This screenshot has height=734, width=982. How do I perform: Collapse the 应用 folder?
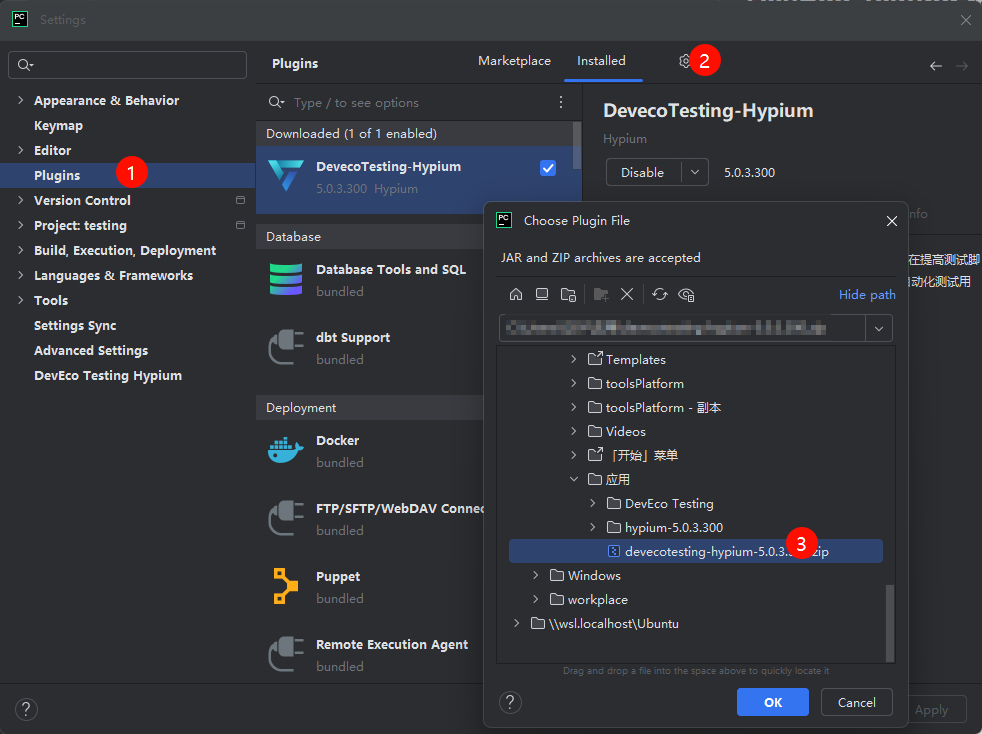[x=574, y=479]
